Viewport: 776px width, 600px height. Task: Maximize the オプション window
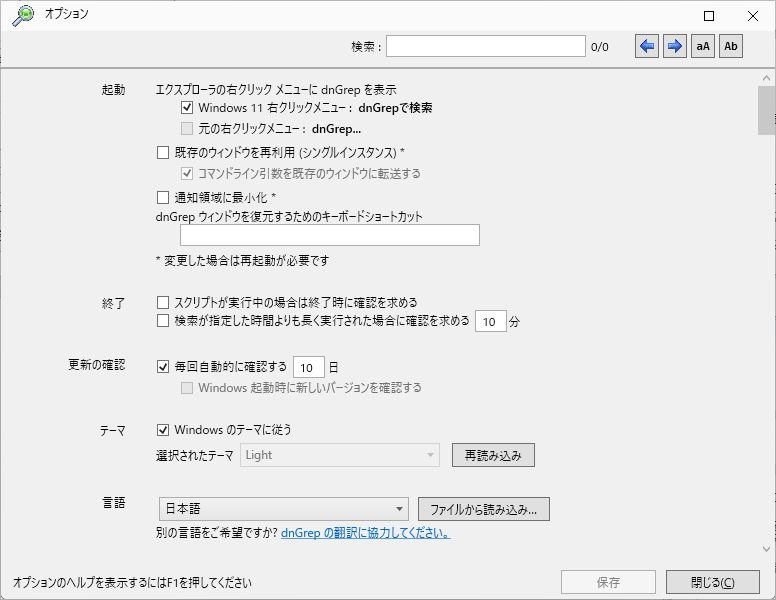(x=709, y=16)
